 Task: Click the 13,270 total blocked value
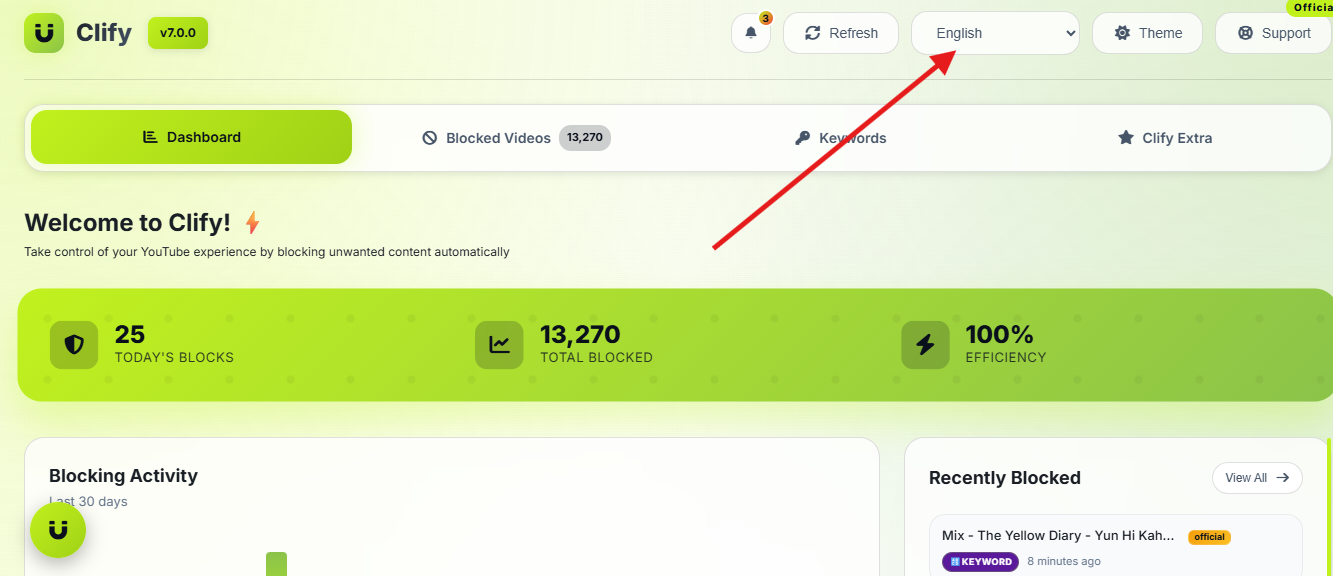pos(580,334)
